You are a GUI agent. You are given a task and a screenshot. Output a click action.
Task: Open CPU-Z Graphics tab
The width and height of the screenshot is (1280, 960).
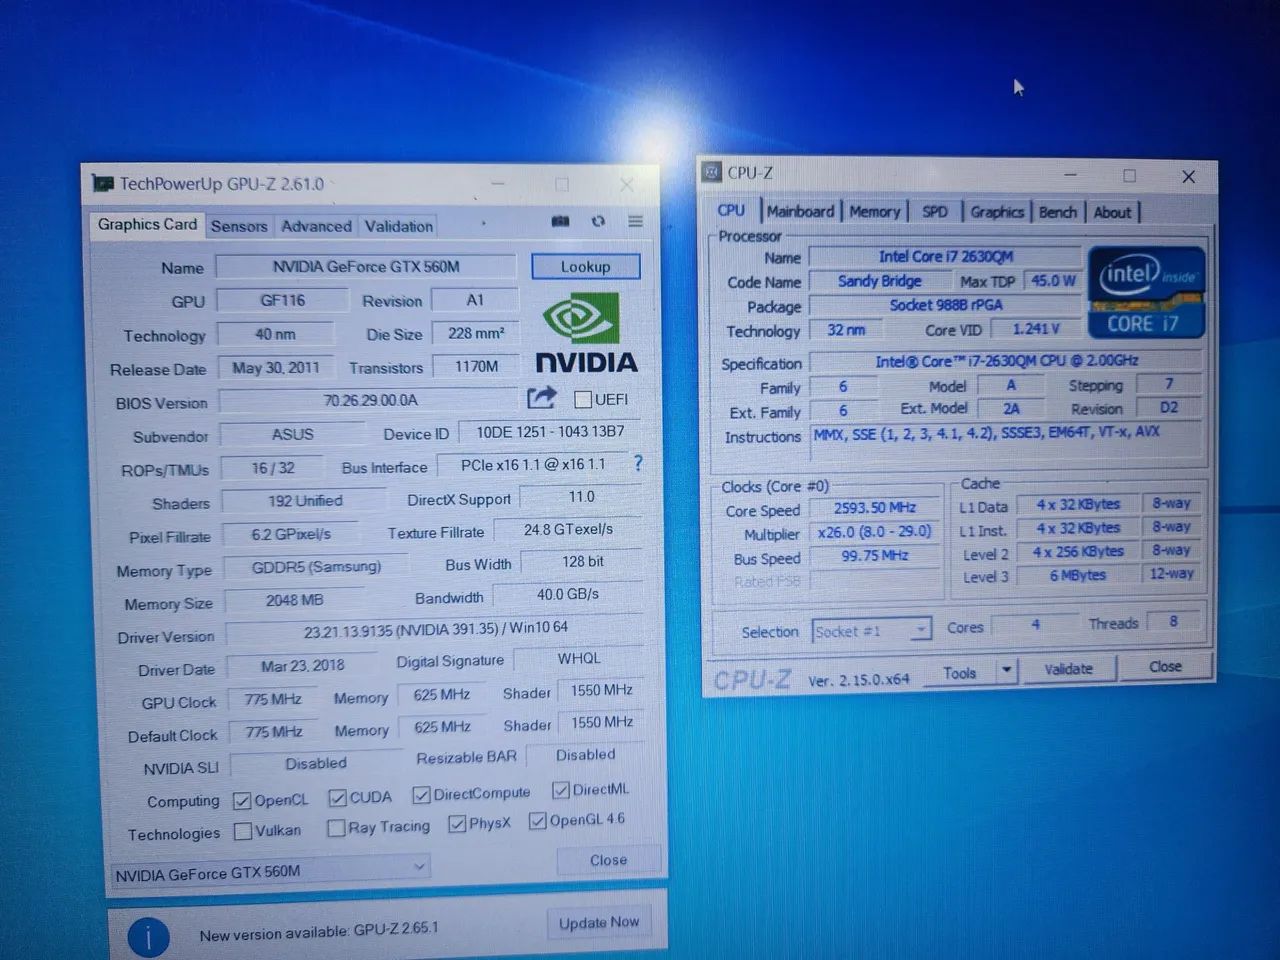(997, 212)
